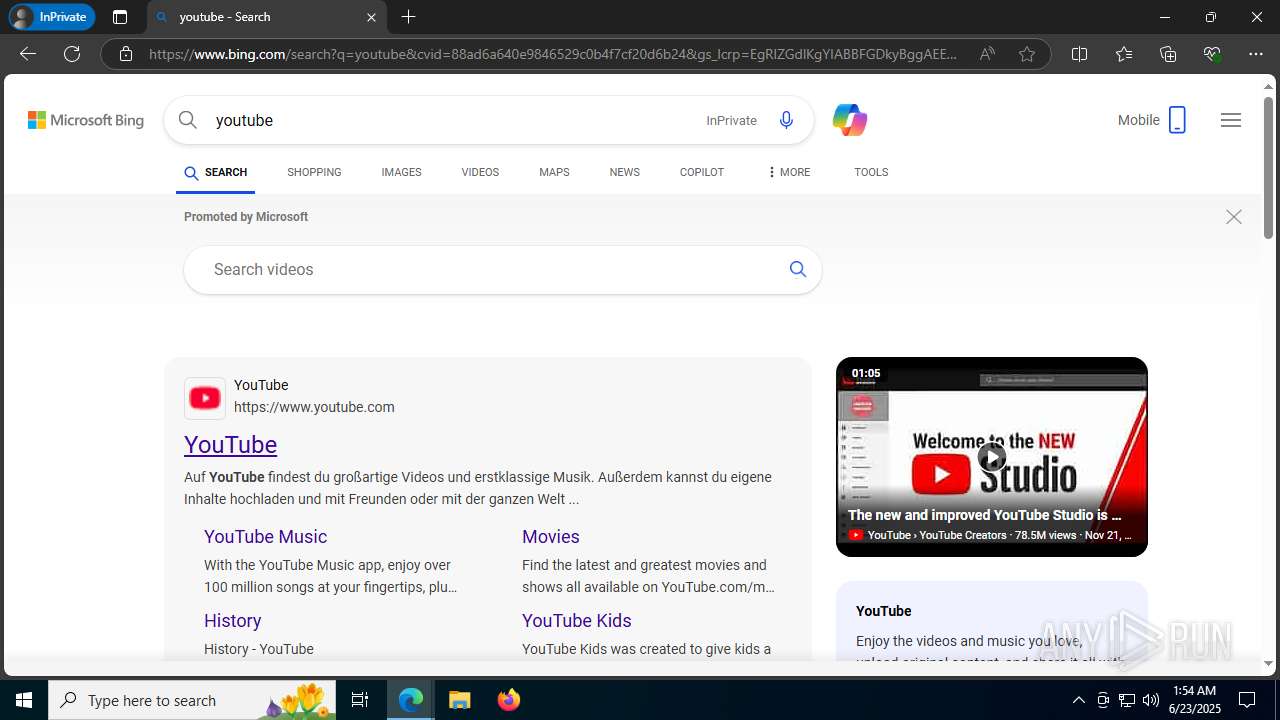Click InPrivate label in search box
The height and width of the screenshot is (720, 1280).
click(x=732, y=120)
